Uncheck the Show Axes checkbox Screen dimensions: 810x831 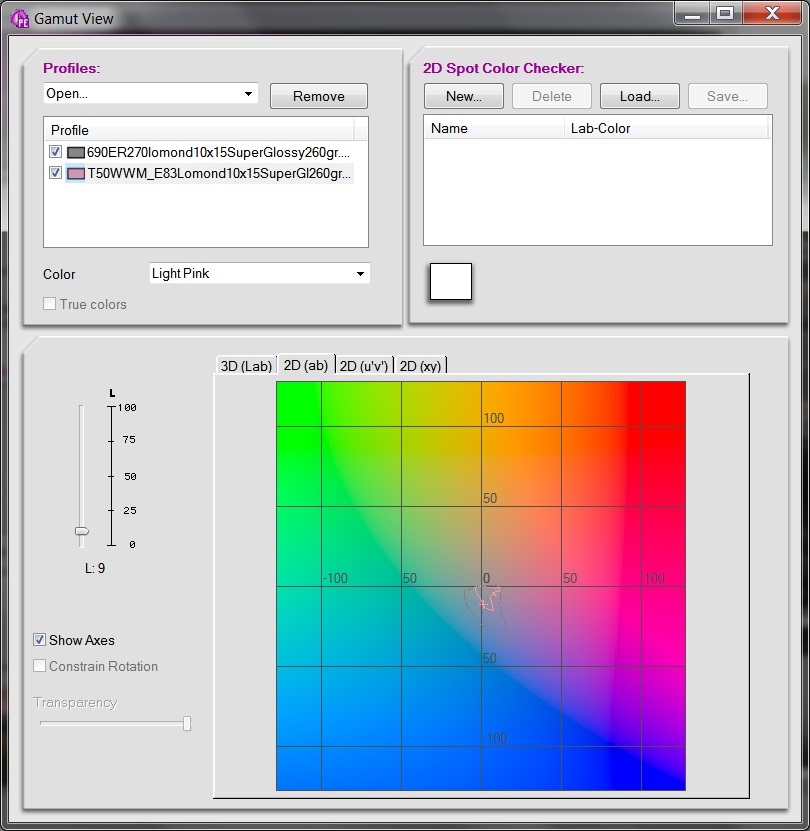[39, 640]
